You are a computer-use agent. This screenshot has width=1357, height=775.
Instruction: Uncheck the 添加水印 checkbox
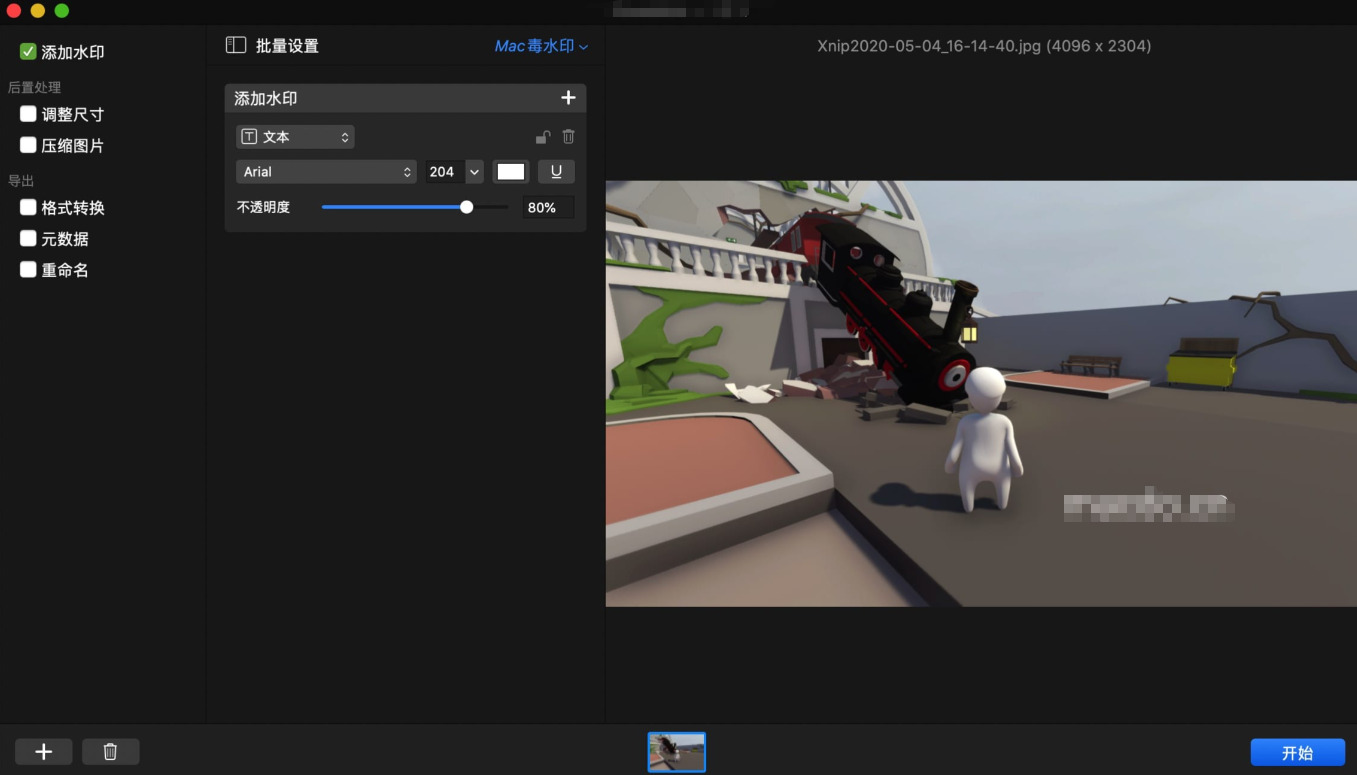pos(28,51)
